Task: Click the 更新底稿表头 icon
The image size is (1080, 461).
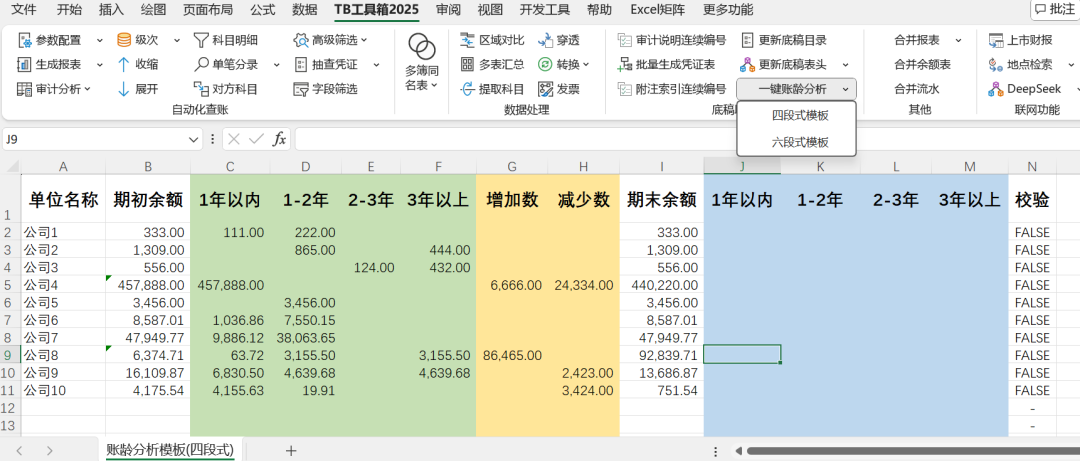Action: (748, 65)
